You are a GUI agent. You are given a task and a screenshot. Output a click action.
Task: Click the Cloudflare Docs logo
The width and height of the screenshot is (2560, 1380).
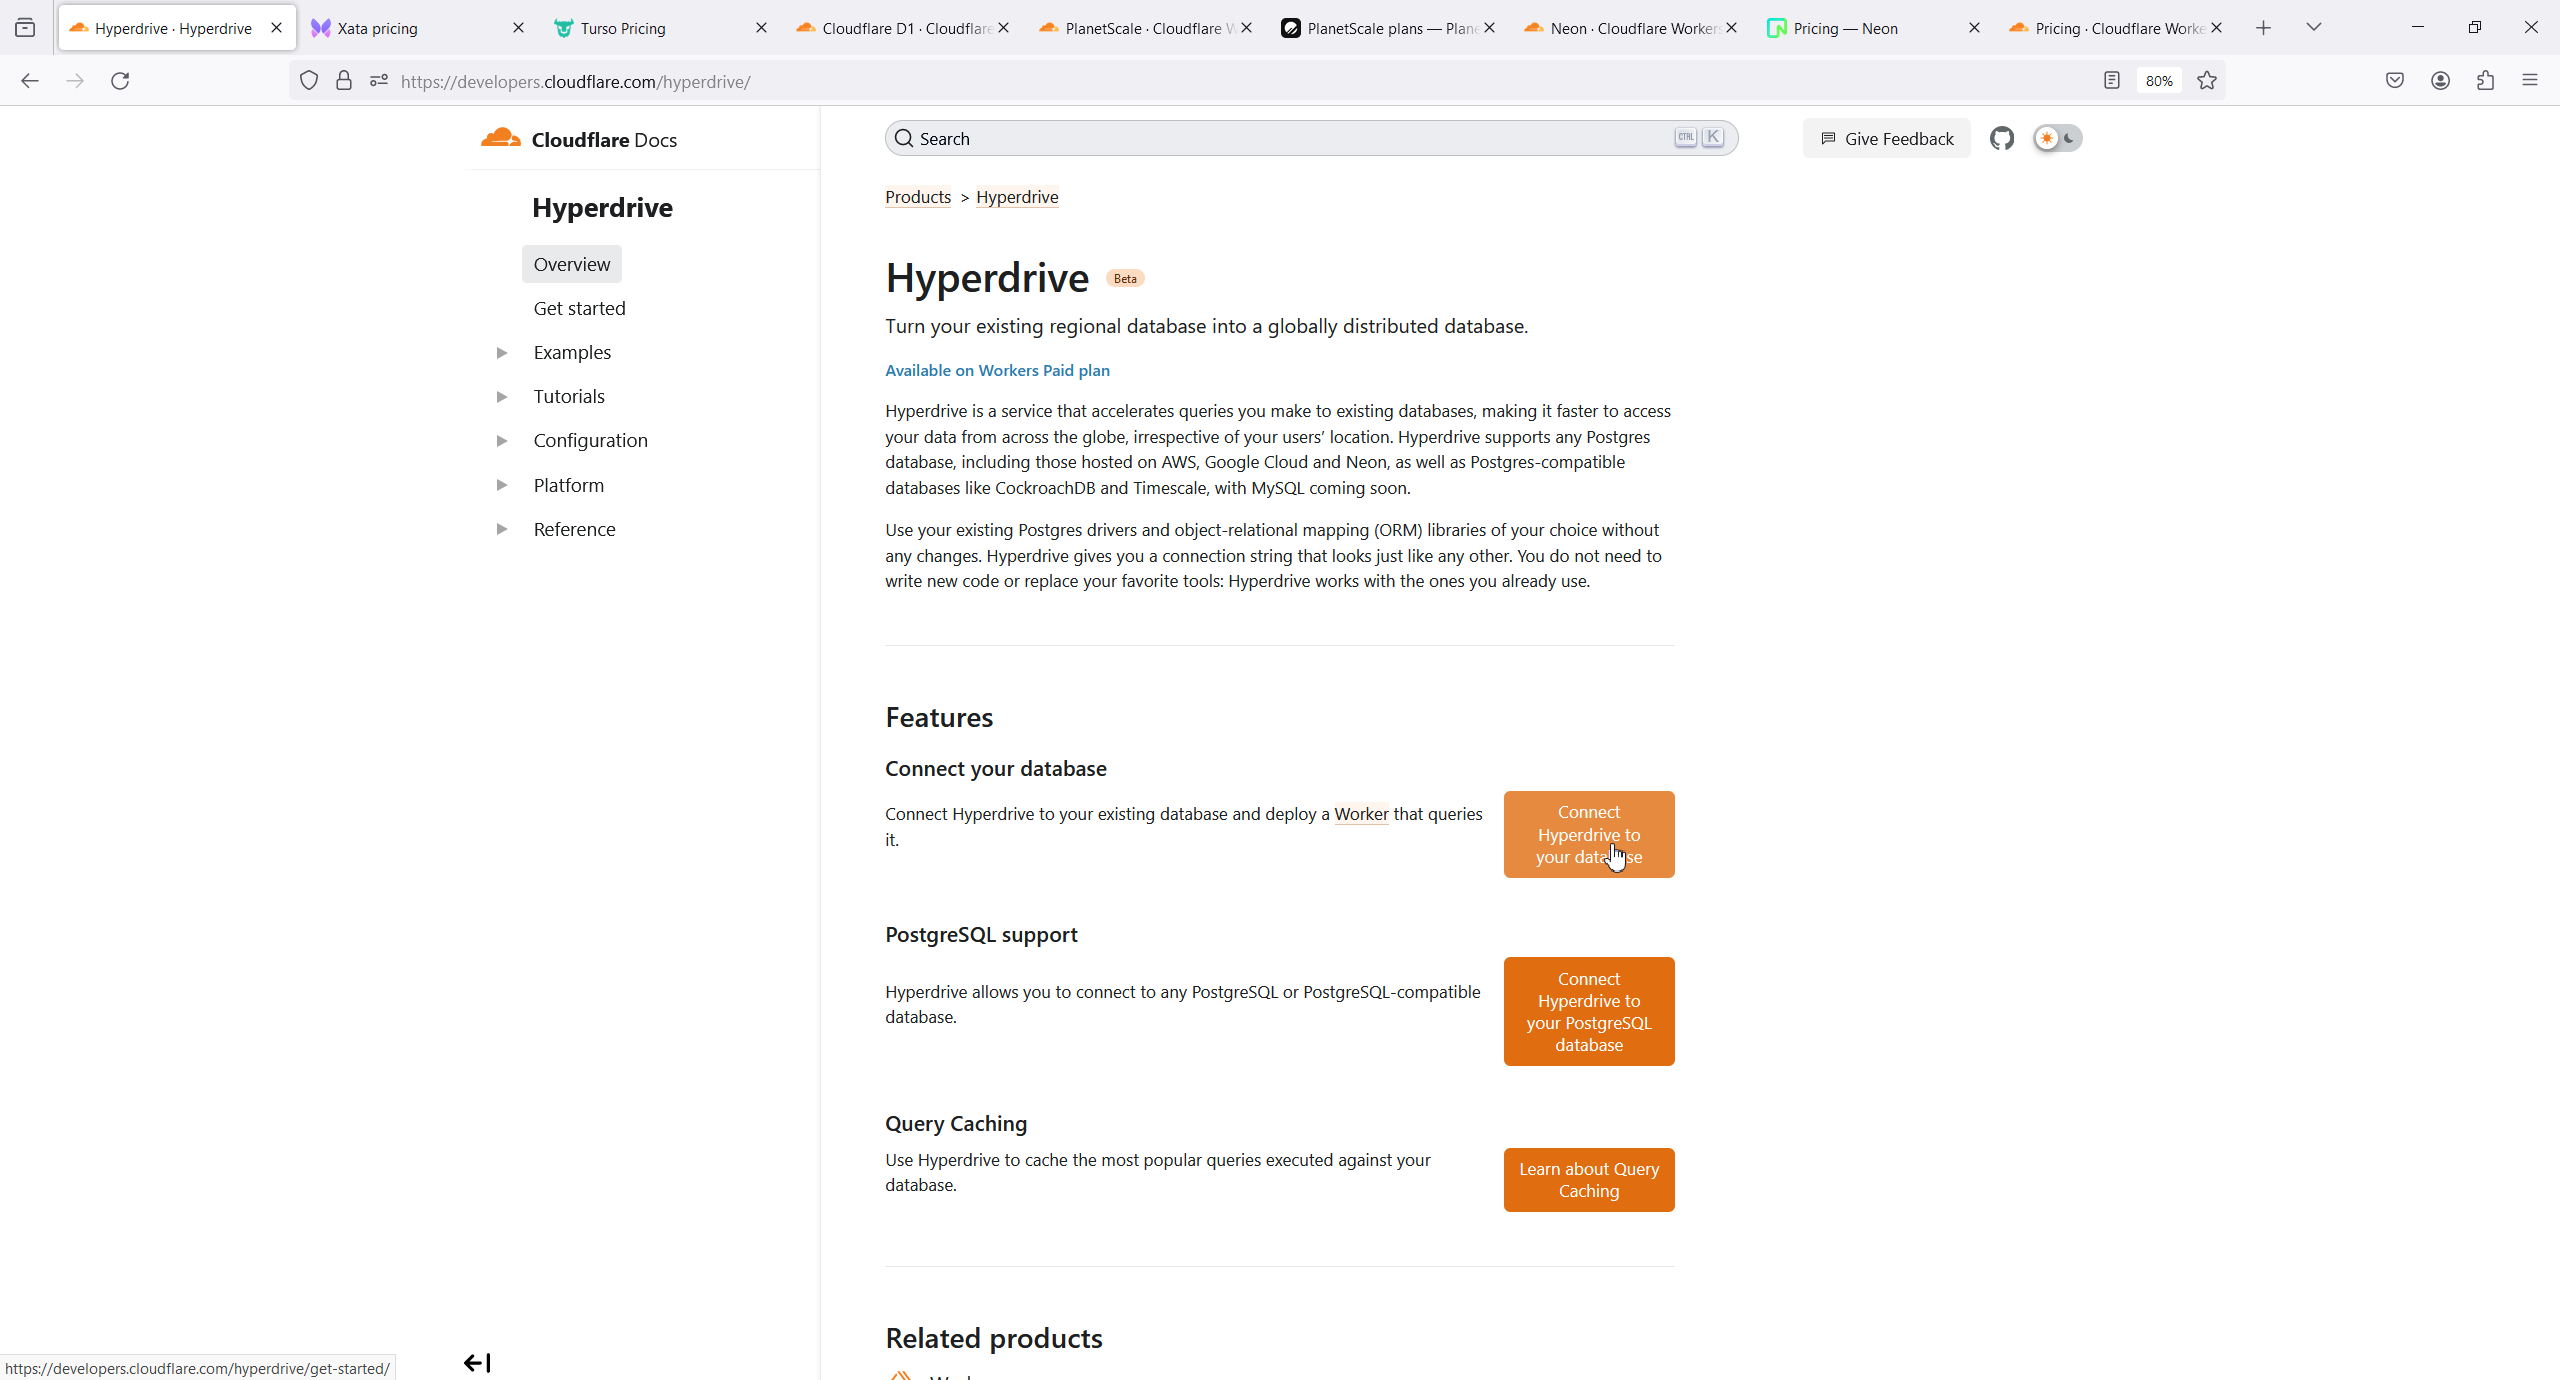(579, 139)
